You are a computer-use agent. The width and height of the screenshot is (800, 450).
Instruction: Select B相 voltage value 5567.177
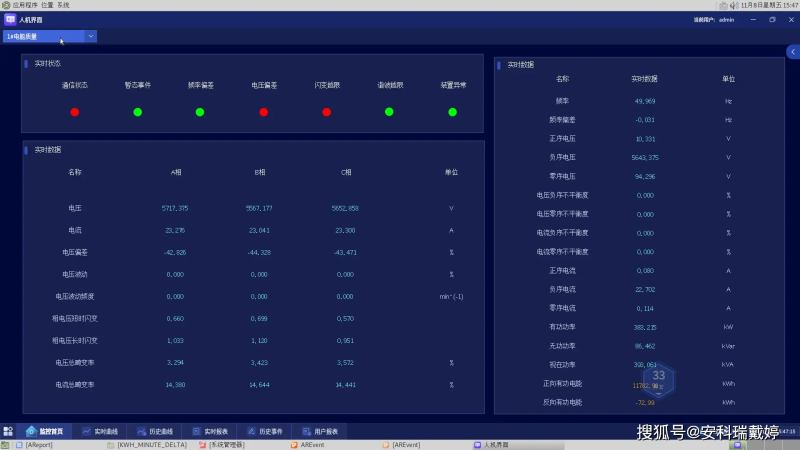click(259, 208)
